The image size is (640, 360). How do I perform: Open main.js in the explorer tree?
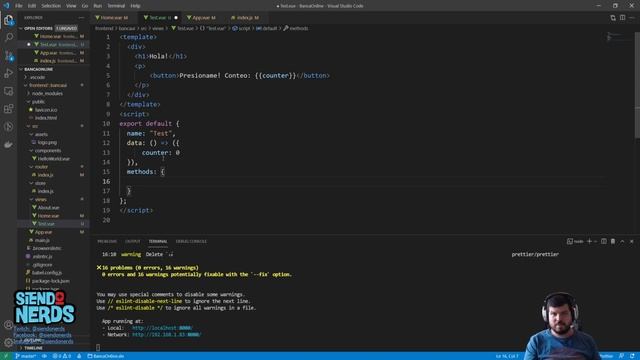click(x=42, y=240)
